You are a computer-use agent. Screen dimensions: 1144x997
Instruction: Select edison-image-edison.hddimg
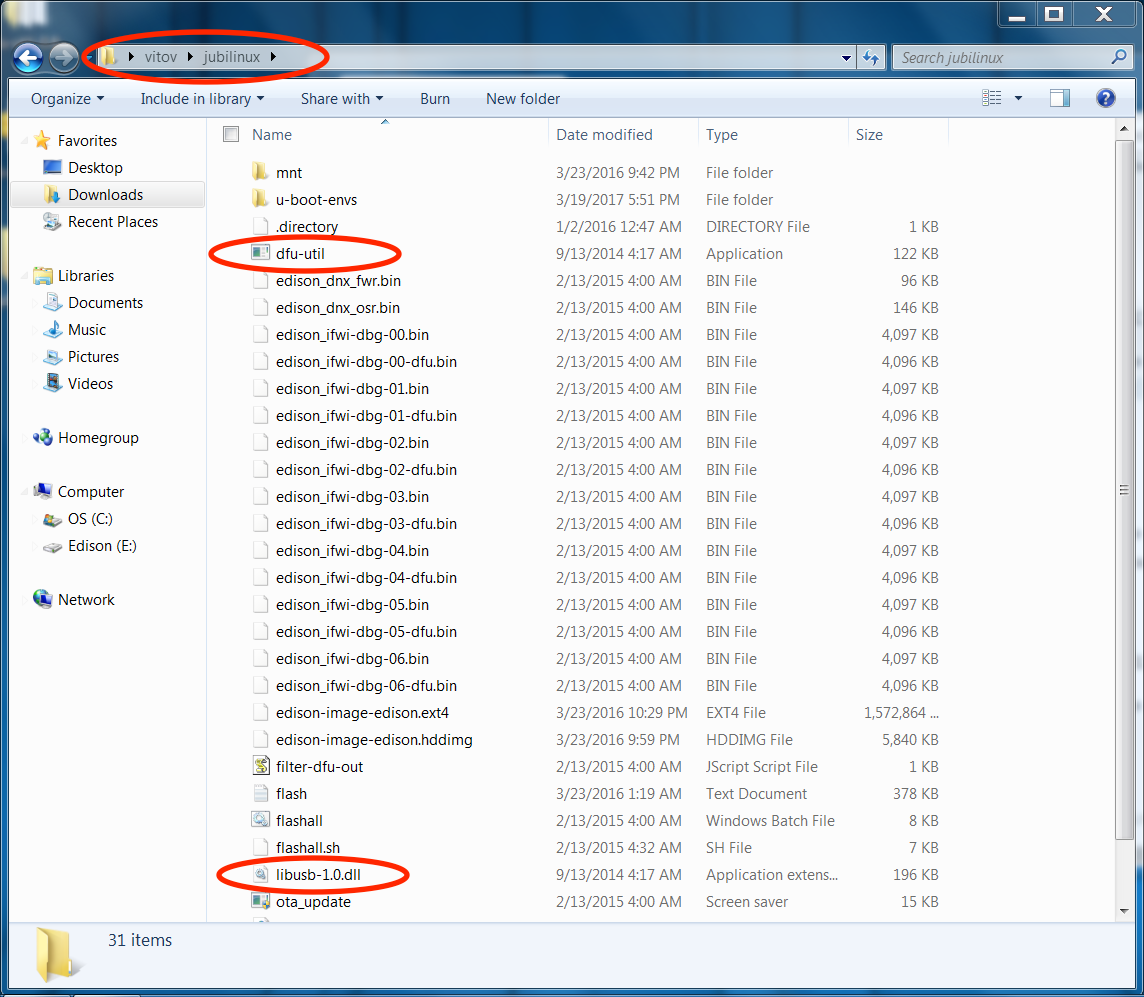pos(374,739)
